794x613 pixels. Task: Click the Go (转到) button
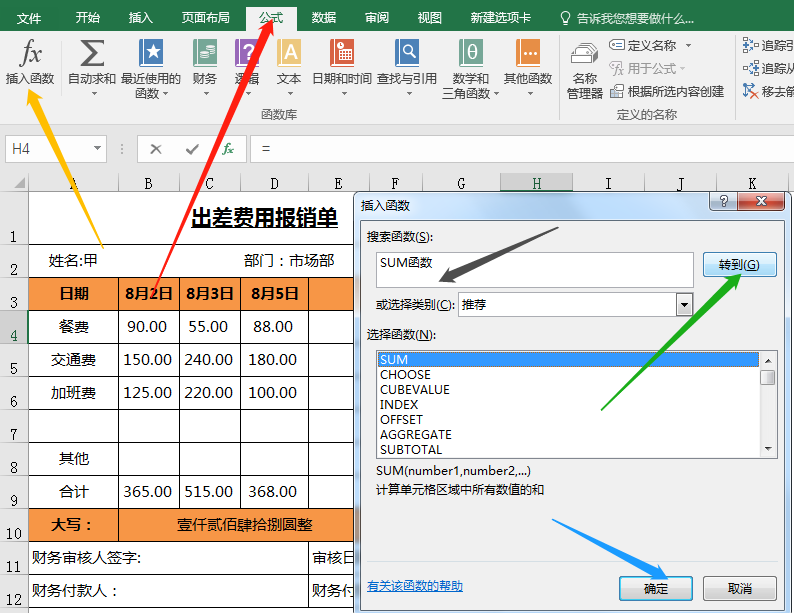739,265
